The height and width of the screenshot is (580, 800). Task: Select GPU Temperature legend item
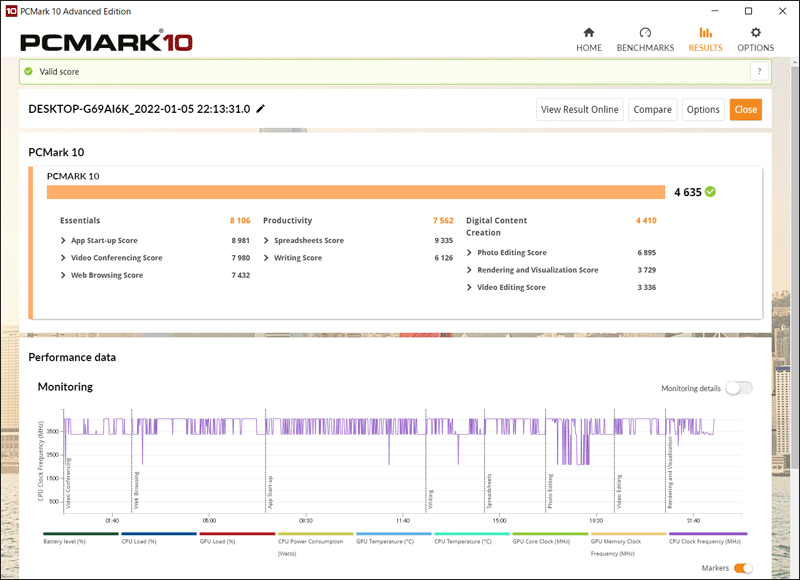[393, 538]
